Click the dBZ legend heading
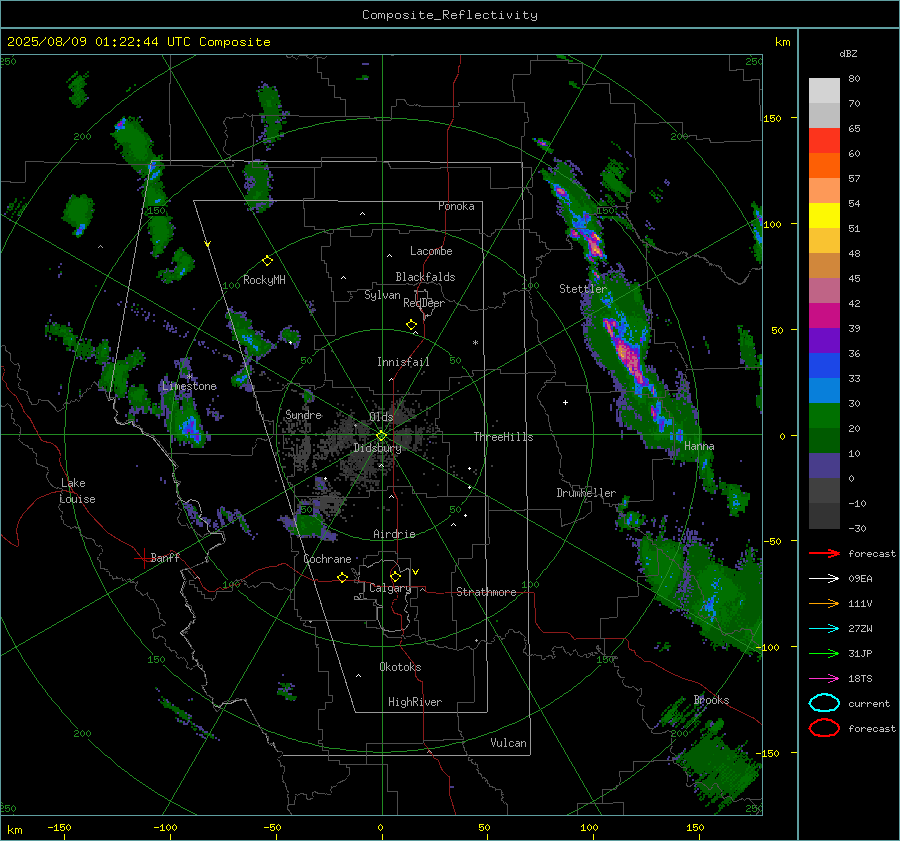 click(848, 54)
